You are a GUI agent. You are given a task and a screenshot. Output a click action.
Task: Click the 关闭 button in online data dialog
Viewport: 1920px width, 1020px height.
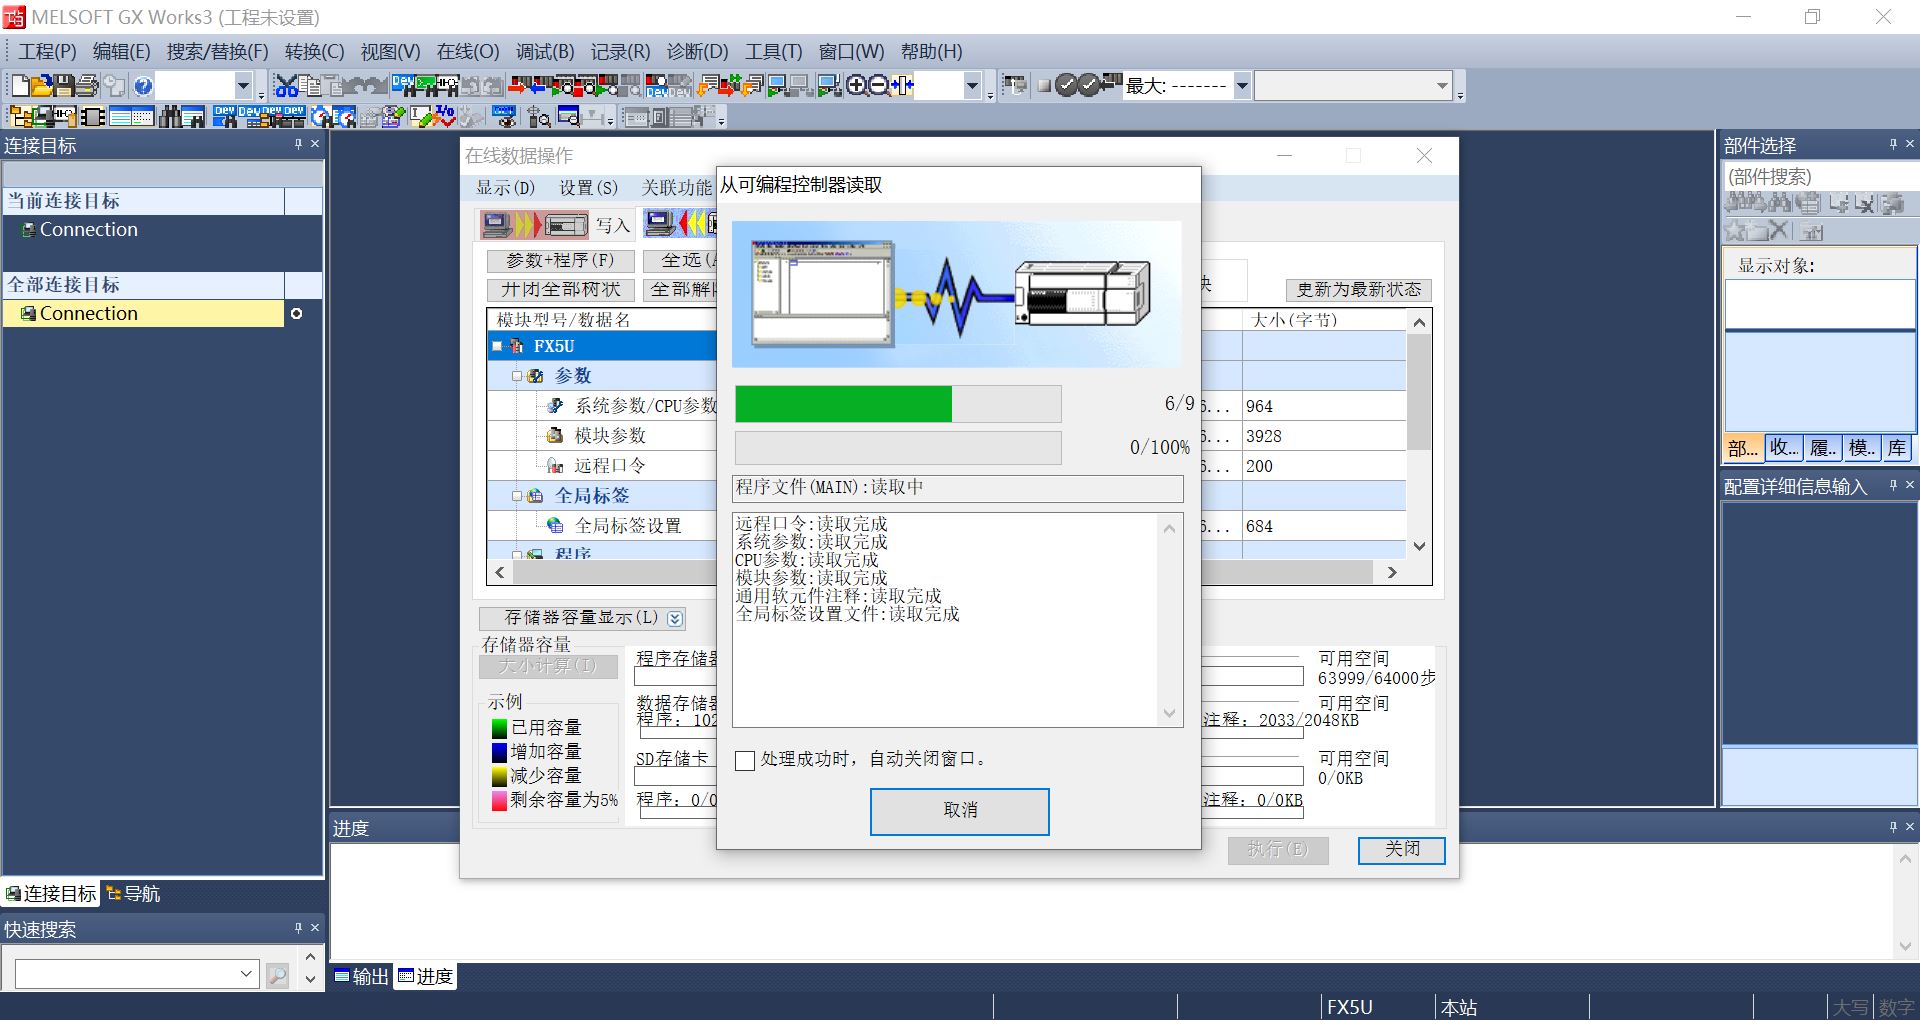tap(1401, 849)
